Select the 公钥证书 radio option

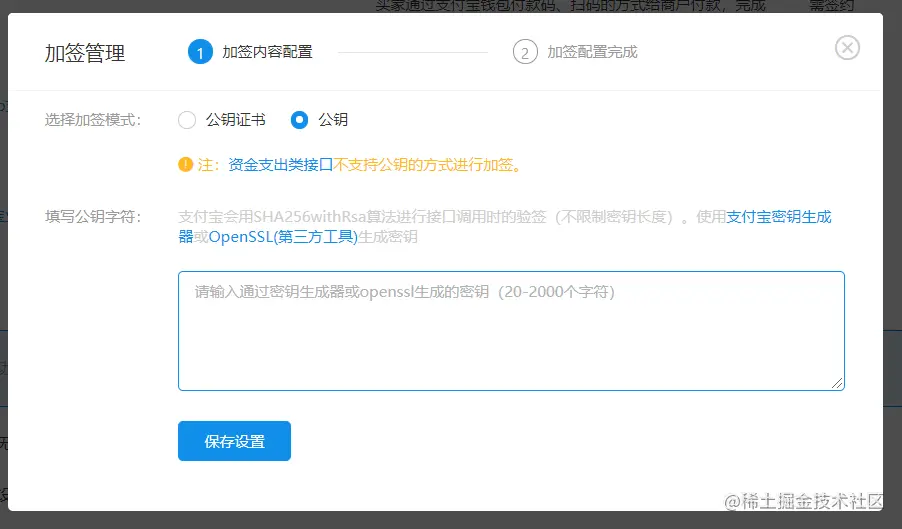coord(187,120)
